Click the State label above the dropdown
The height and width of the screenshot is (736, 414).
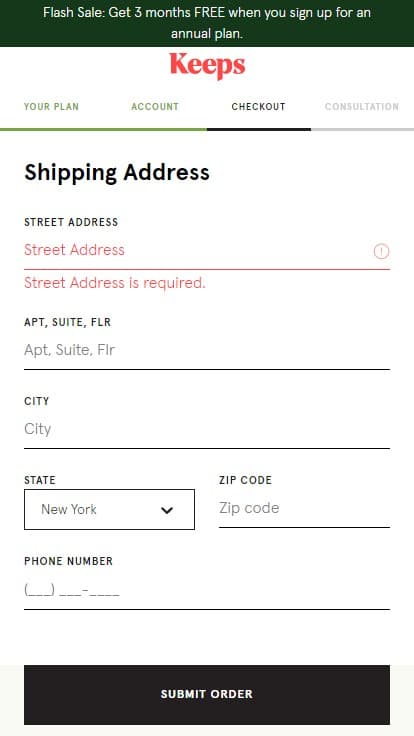point(40,480)
